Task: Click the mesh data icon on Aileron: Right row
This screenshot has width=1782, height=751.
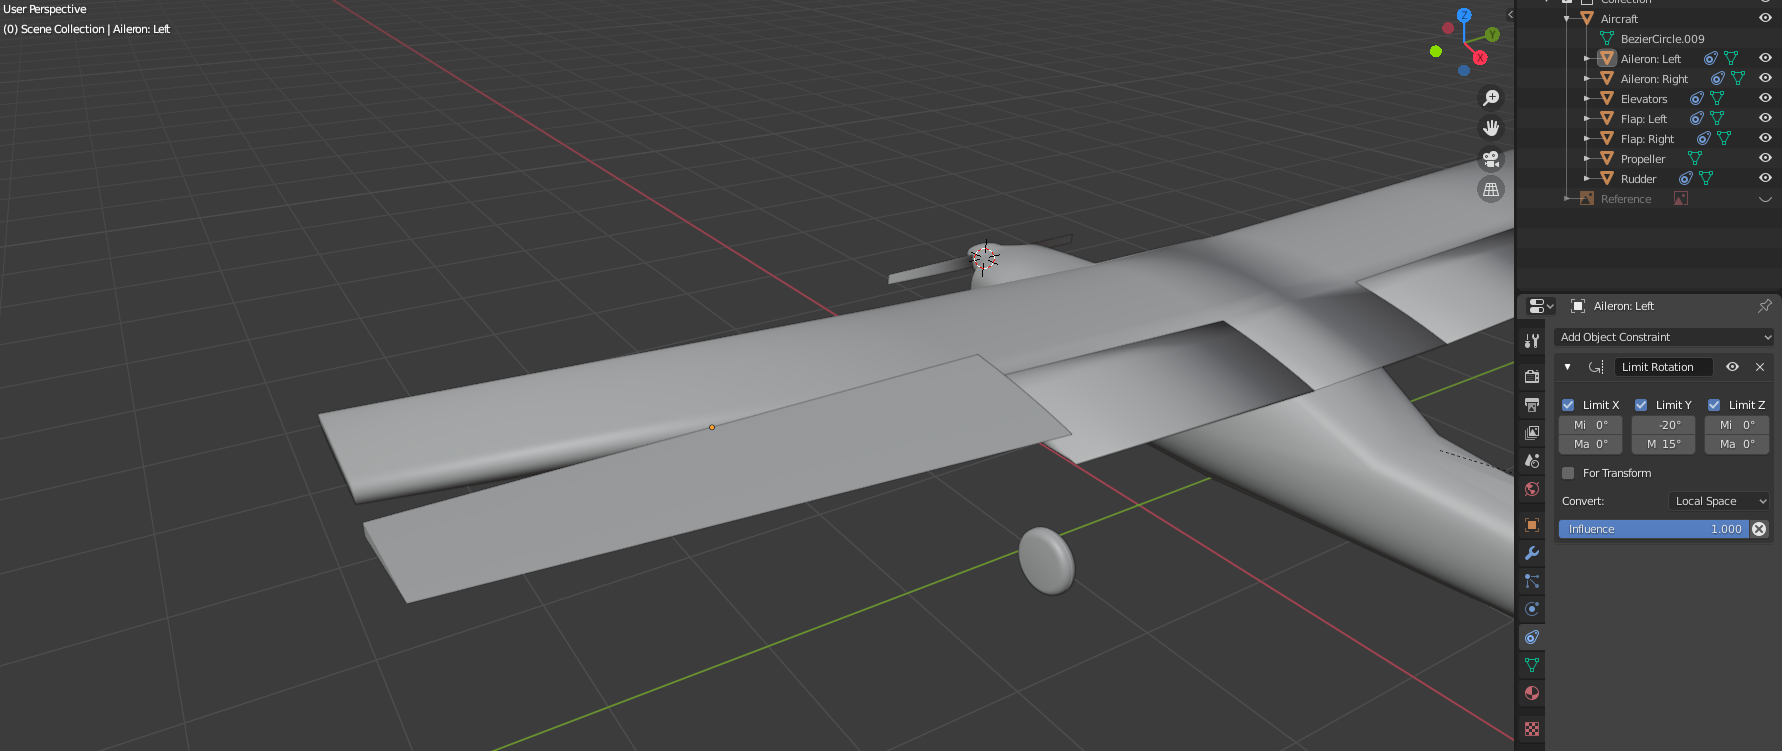Action: pyautogui.click(x=1738, y=79)
